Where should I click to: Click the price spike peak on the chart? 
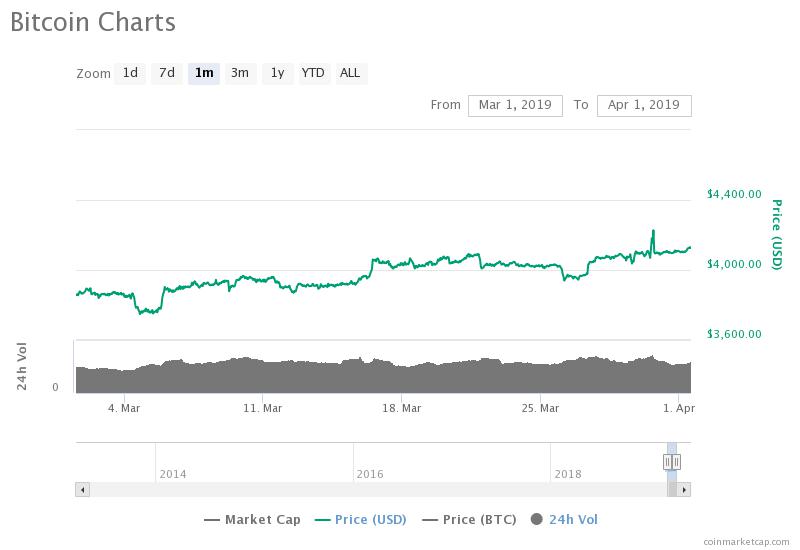(x=653, y=231)
